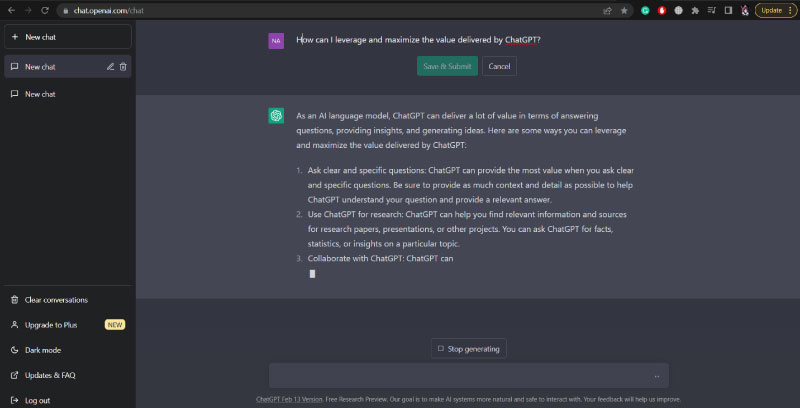
Task: Click the Update button in the browser toolbar
Action: pyautogui.click(x=776, y=11)
